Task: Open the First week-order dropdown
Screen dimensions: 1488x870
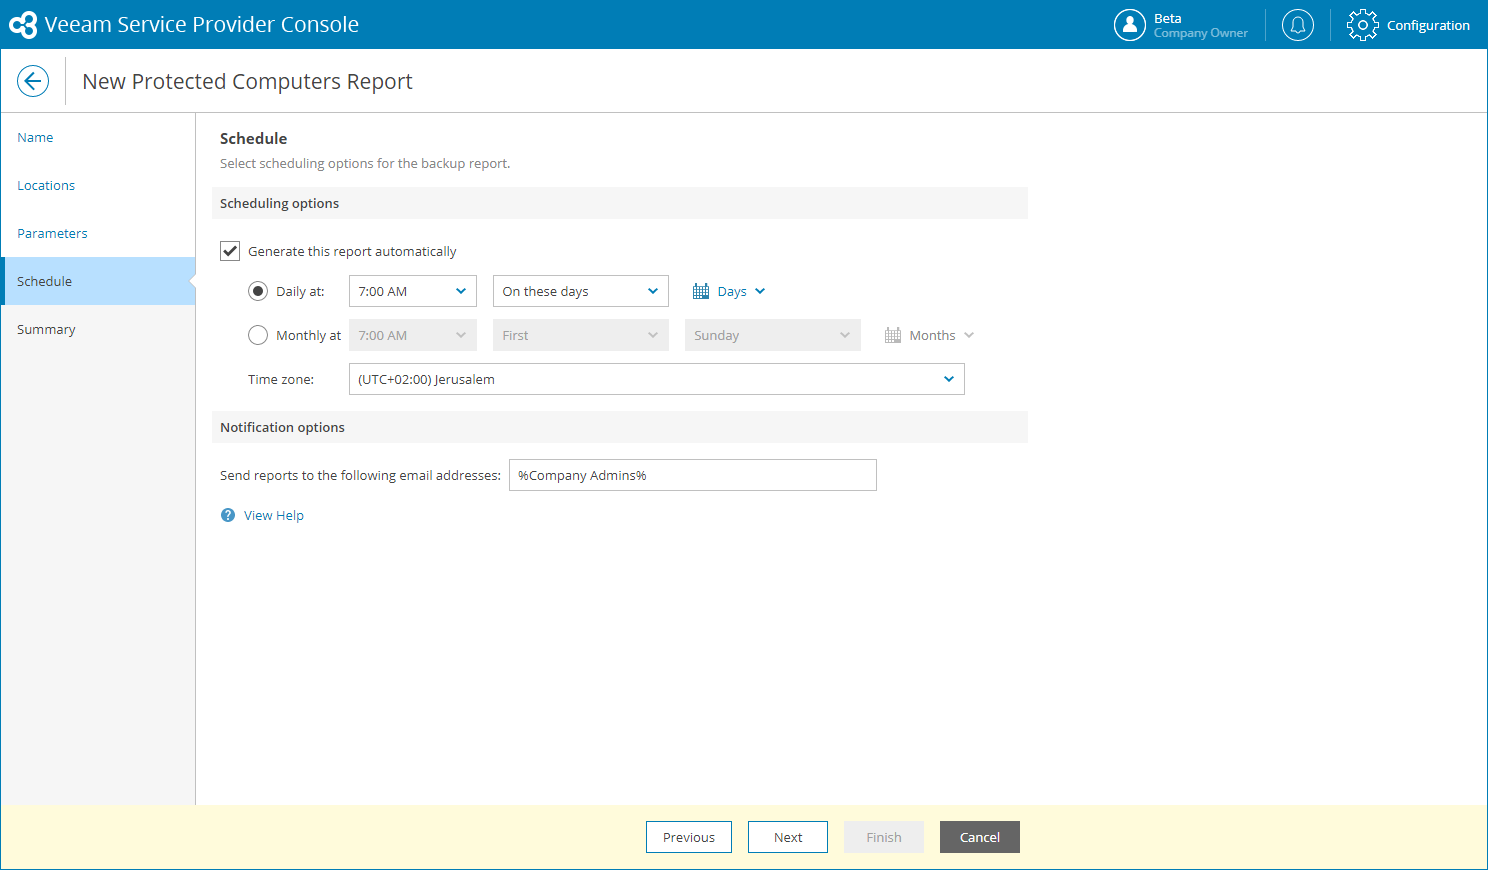Action: click(581, 335)
